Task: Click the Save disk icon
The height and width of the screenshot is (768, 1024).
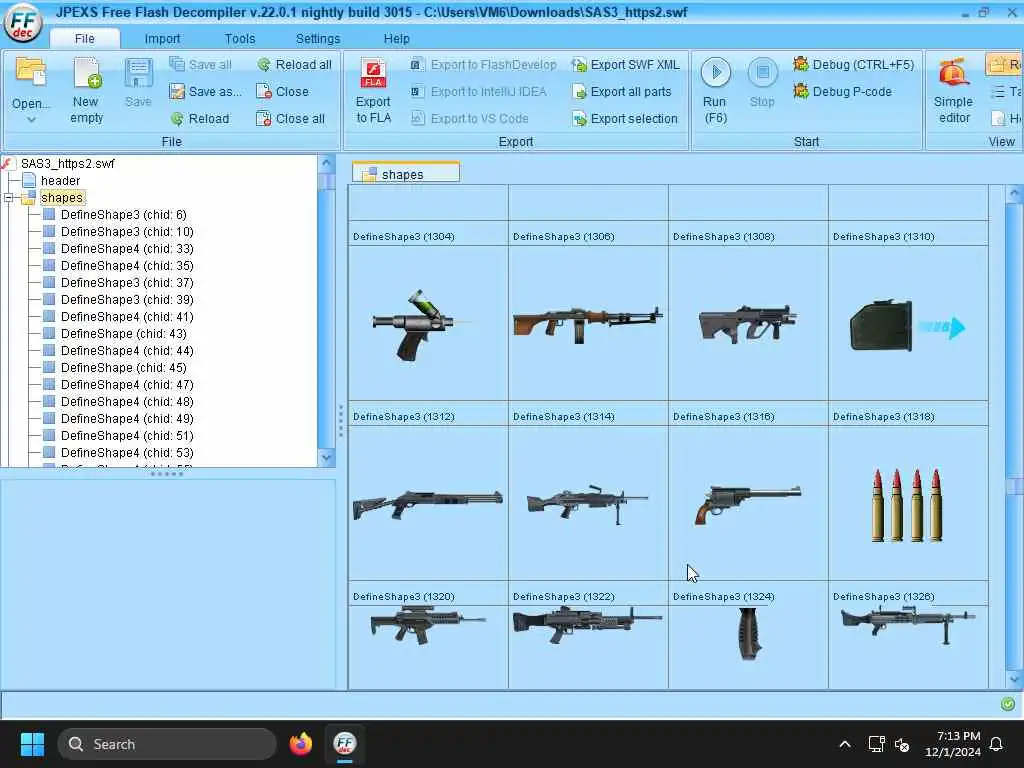Action: (138, 73)
